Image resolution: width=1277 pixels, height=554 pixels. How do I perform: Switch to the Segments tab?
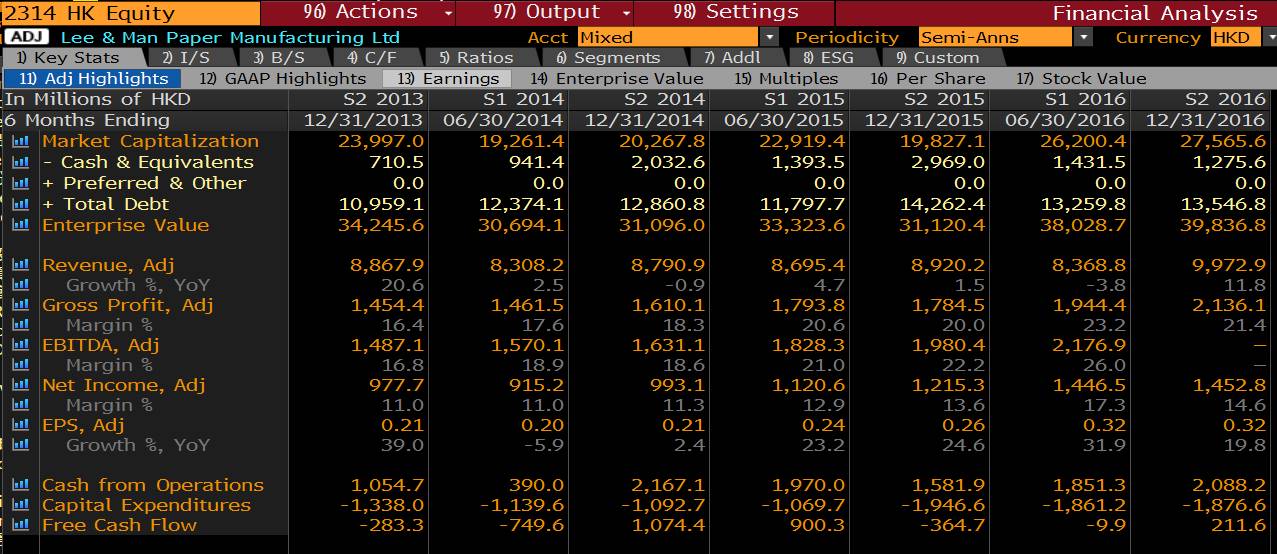tap(607, 57)
